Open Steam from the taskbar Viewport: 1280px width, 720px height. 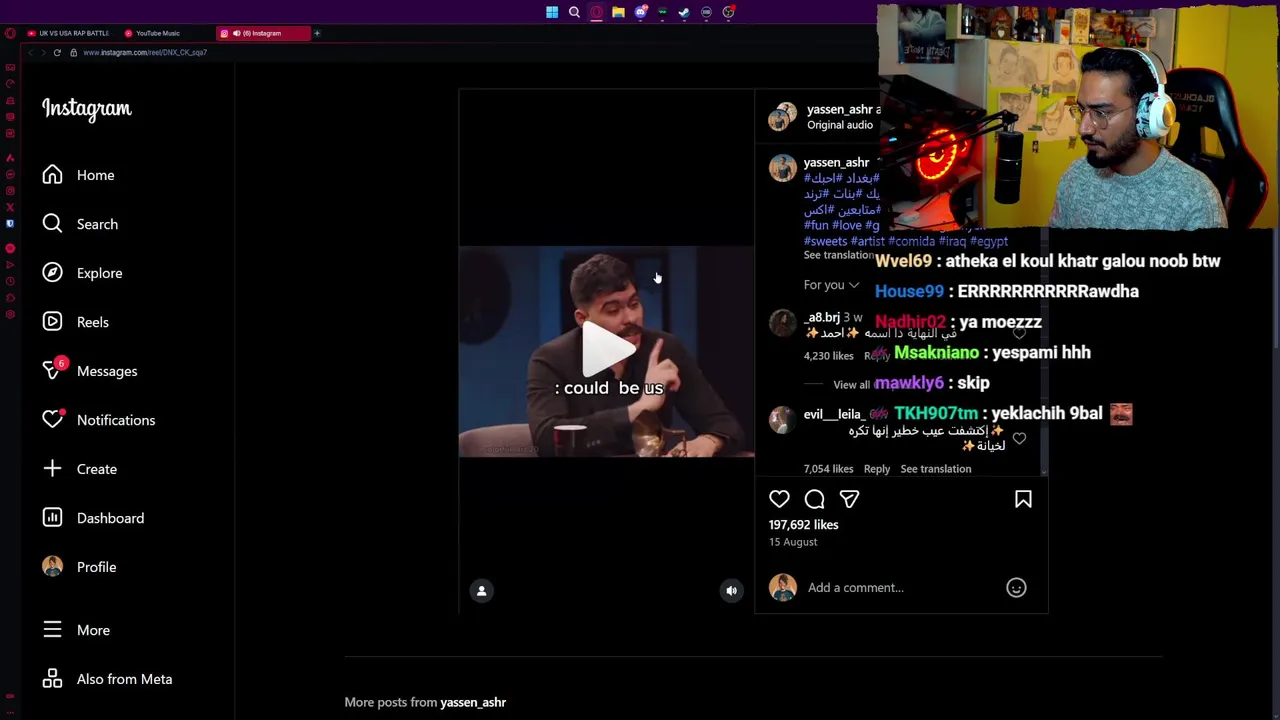[684, 12]
